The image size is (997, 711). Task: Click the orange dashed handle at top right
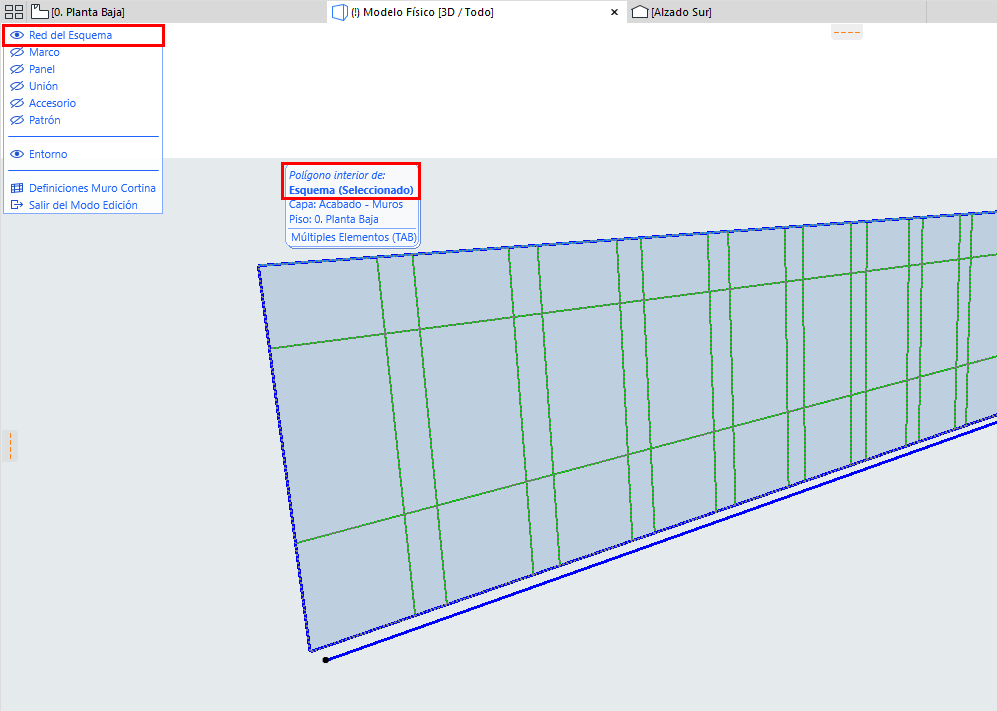tap(847, 32)
